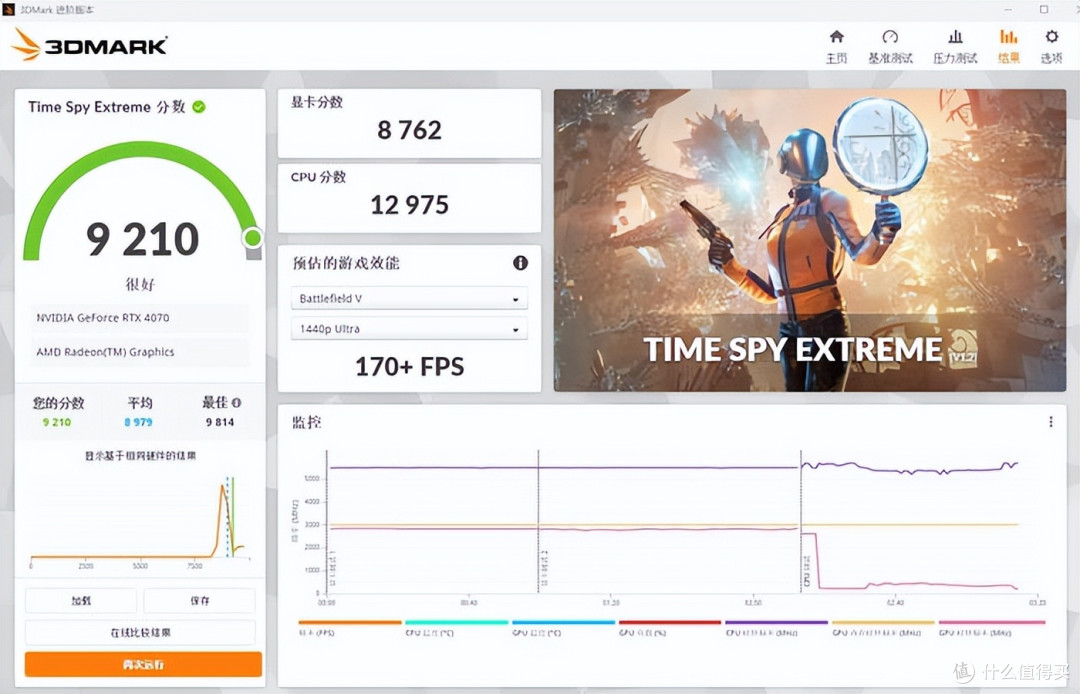1080x694 pixels.
Task: Expand the Battlefield V game dropdown
Action: pos(409,298)
